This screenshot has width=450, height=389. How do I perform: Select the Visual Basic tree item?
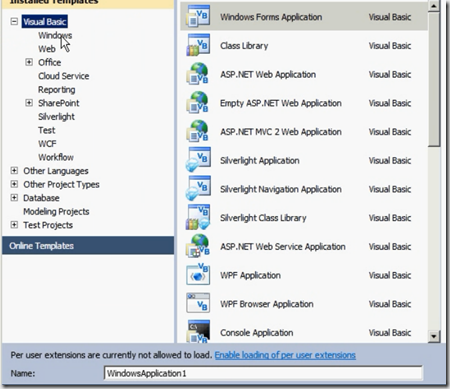click(45, 22)
